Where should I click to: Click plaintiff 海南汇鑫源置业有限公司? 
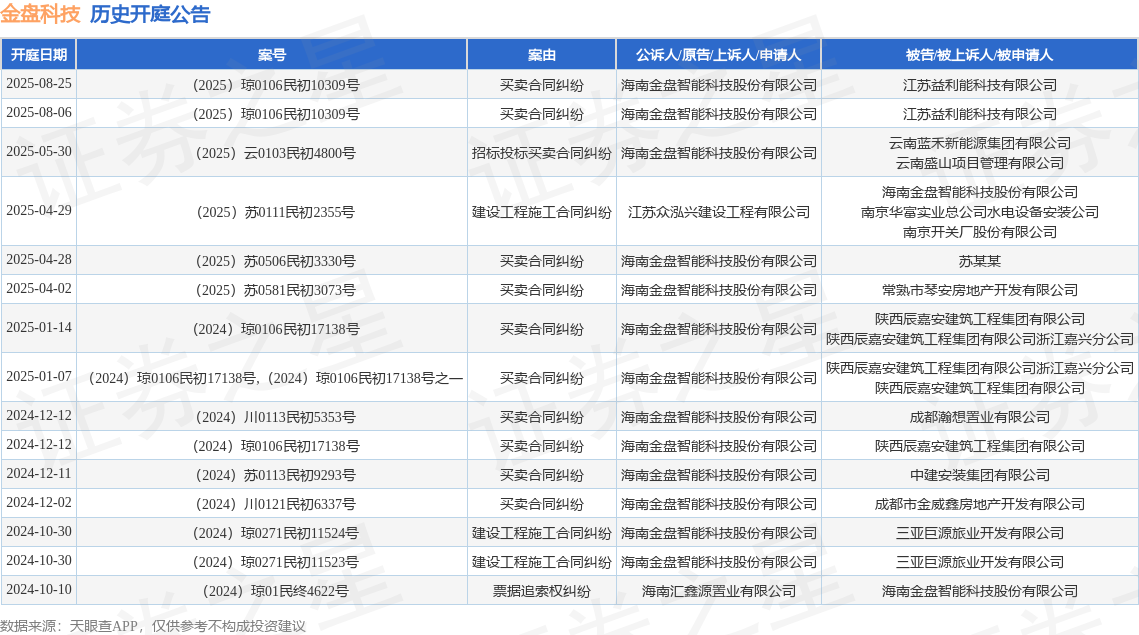[718, 591]
